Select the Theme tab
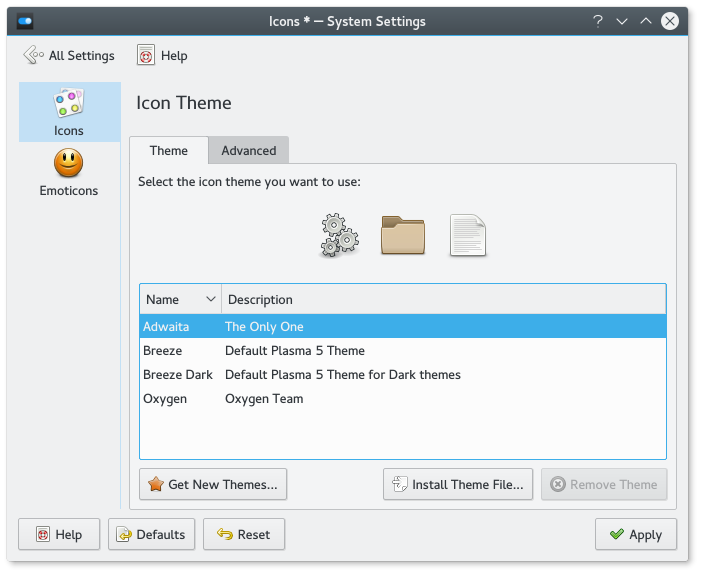Image resolution: width=701 pixels, height=574 pixels. click(169, 151)
